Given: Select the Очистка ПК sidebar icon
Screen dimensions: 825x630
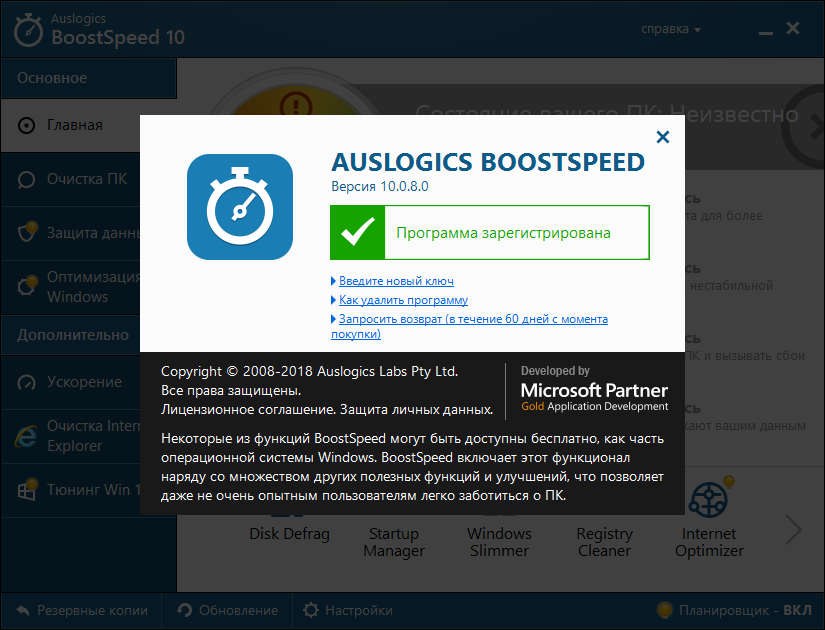Looking at the screenshot, I should point(25,179).
